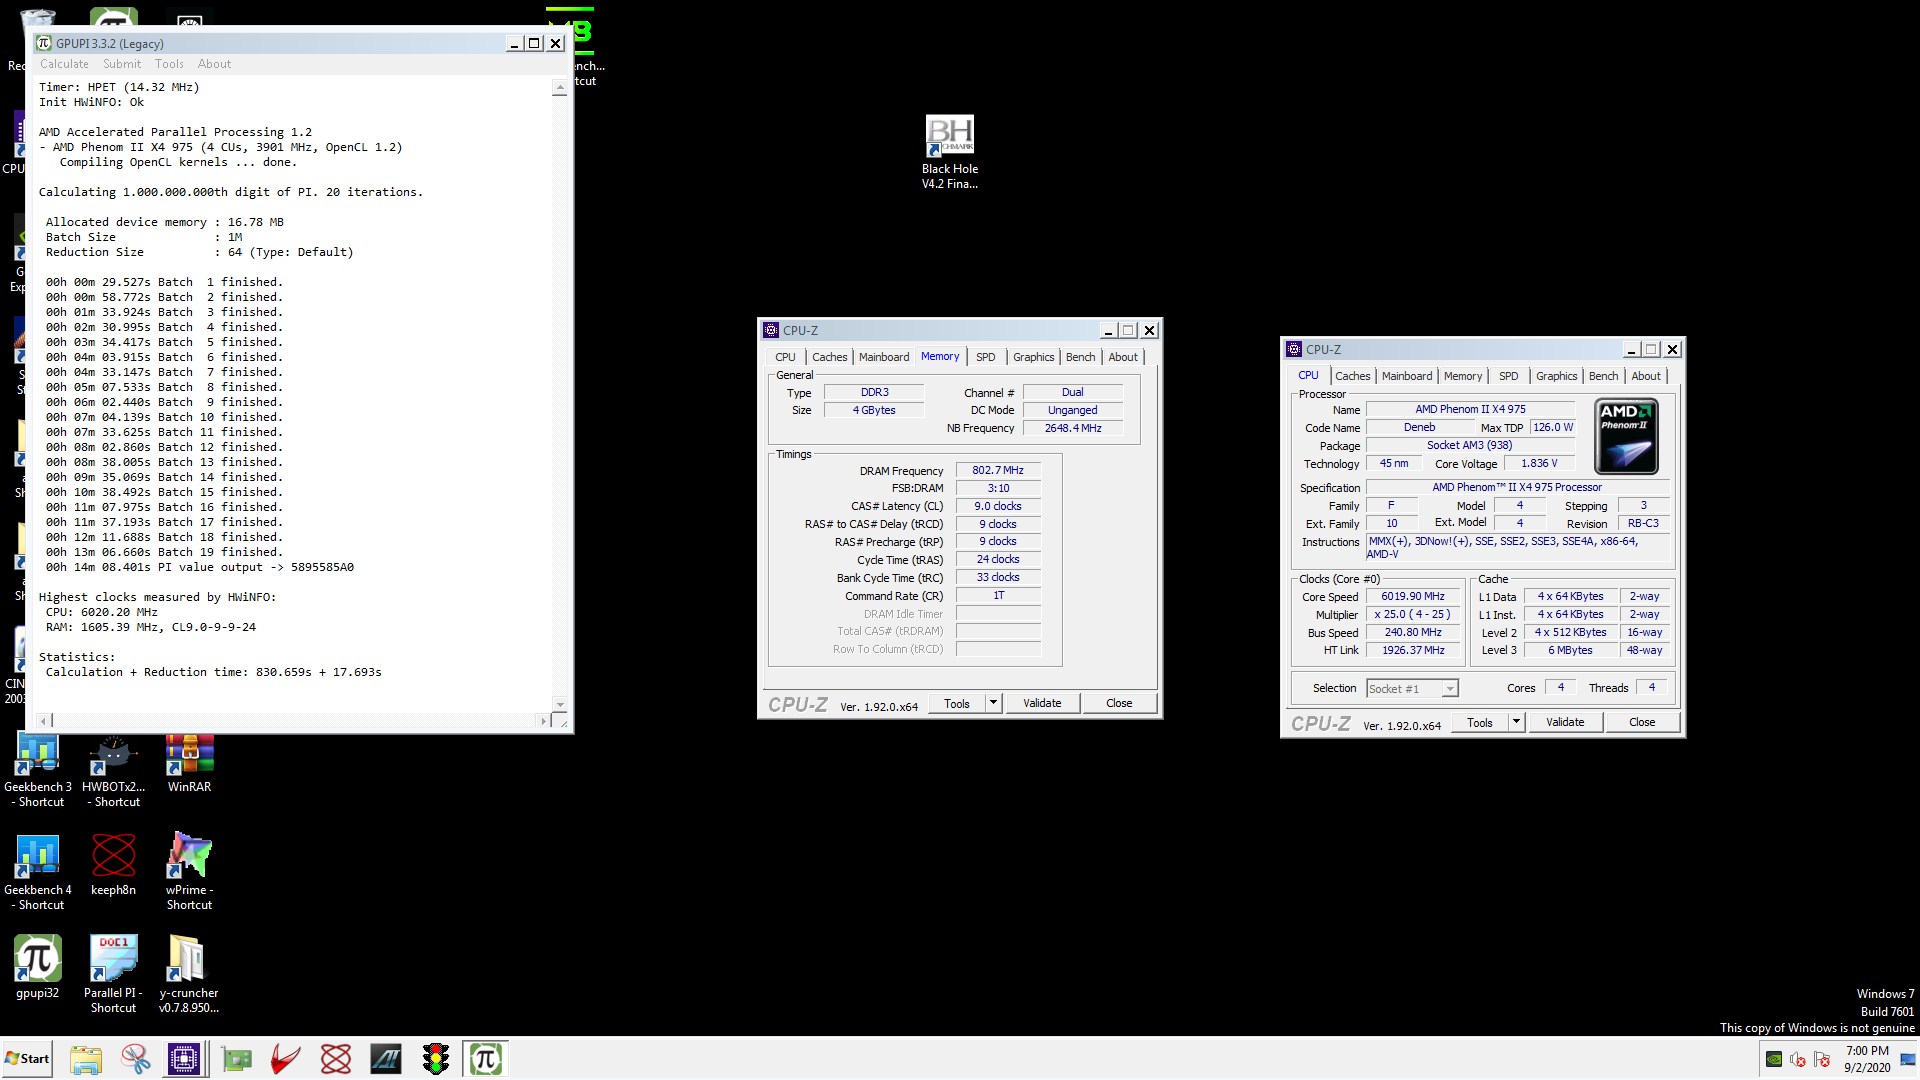The height and width of the screenshot is (1080, 1920).
Task: Click the Start button
Action: (27, 1059)
